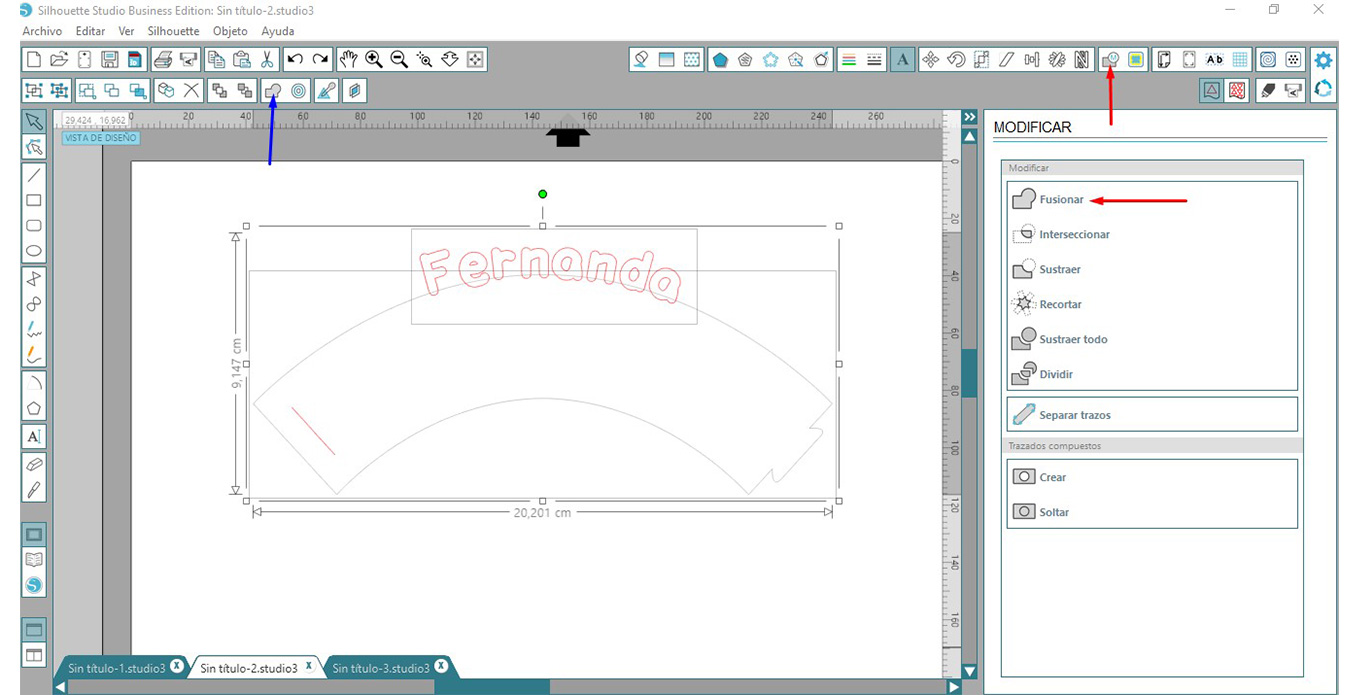
Task: Save document floppy disk icon
Action: point(110,59)
